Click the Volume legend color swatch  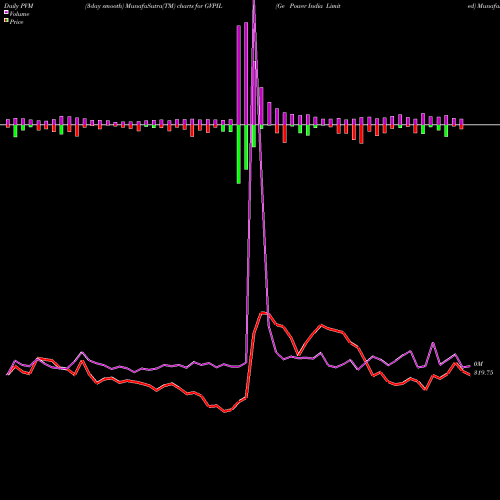(6, 13)
